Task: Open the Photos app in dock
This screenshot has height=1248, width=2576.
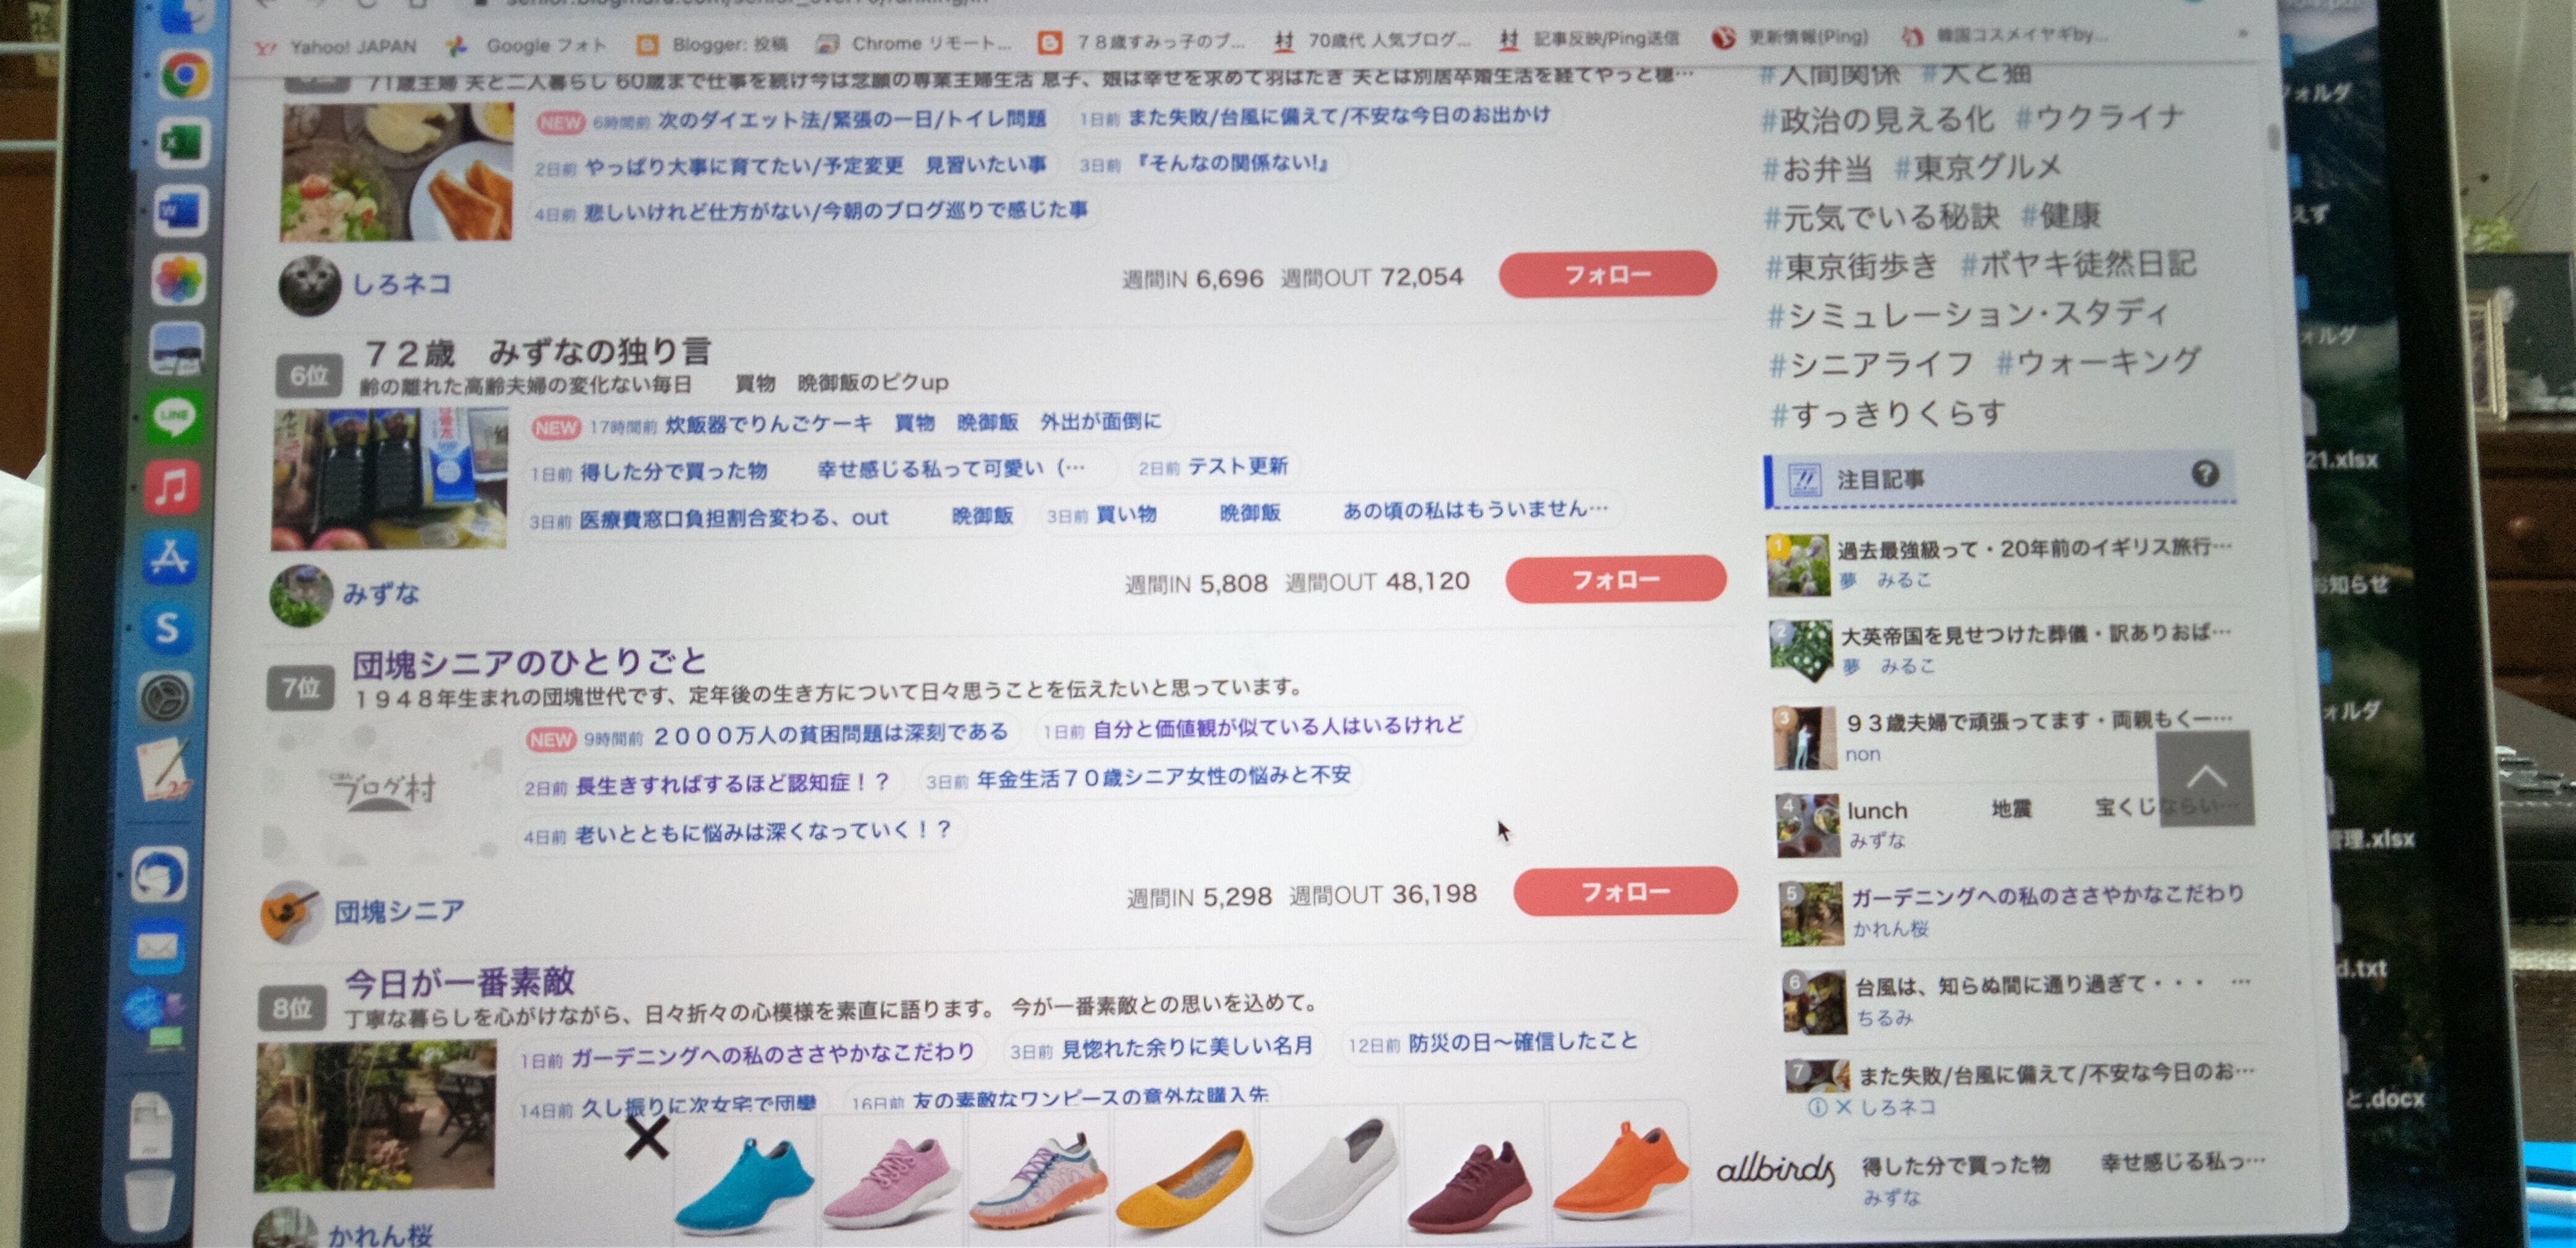Action: coord(179,279)
